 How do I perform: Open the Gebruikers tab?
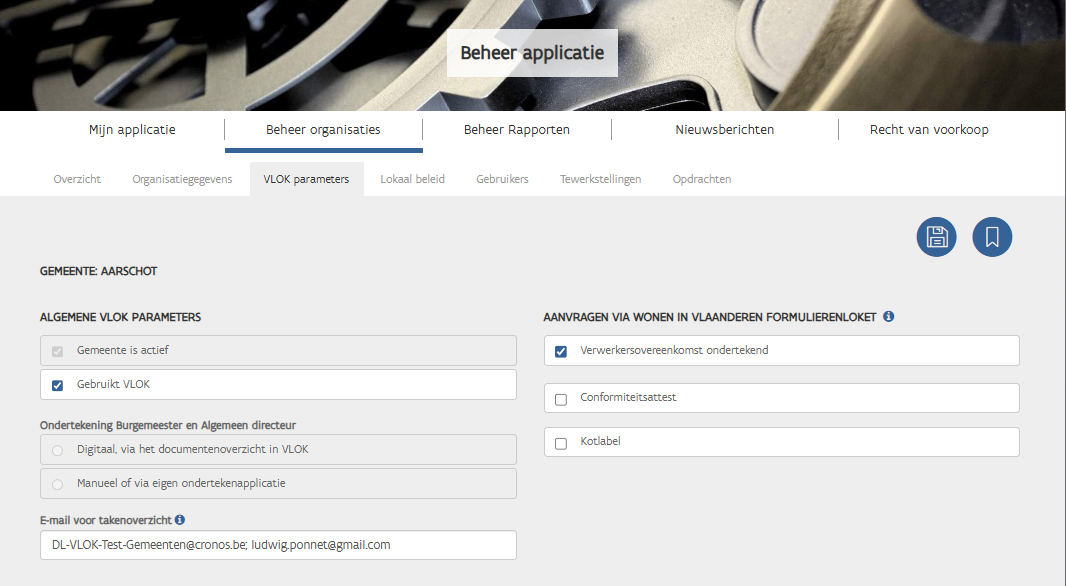point(502,180)
